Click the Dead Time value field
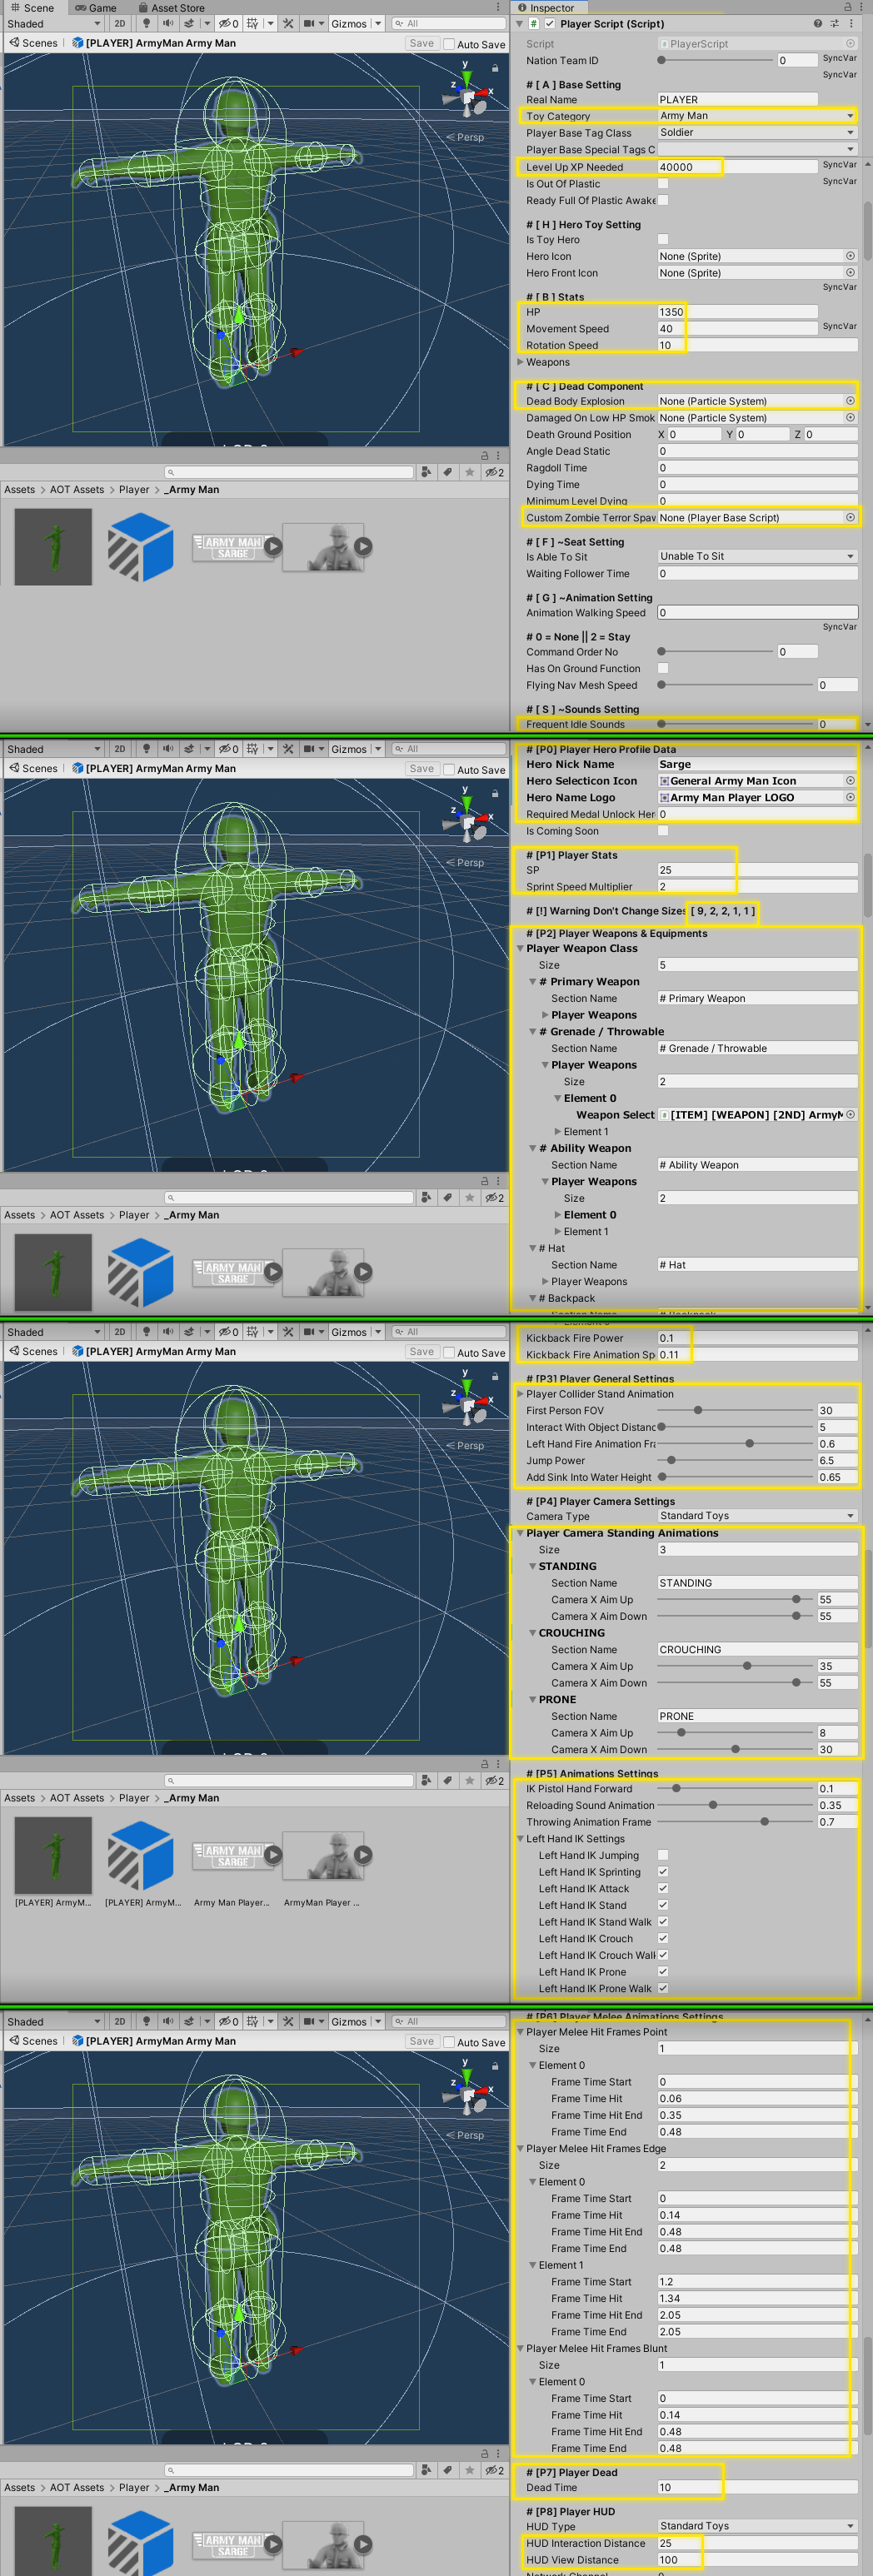 (x=757, y=2487)
